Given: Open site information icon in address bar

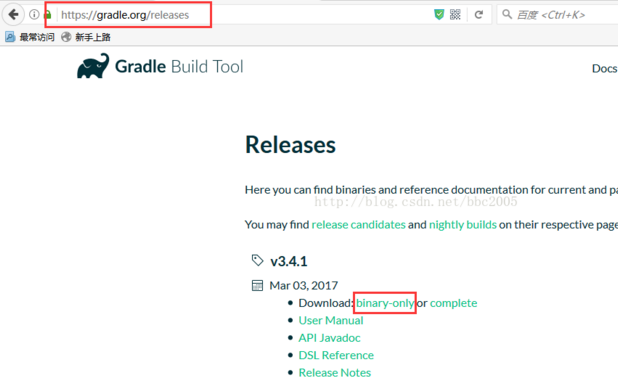Looking at the screenshot, I should pos(34,15).
